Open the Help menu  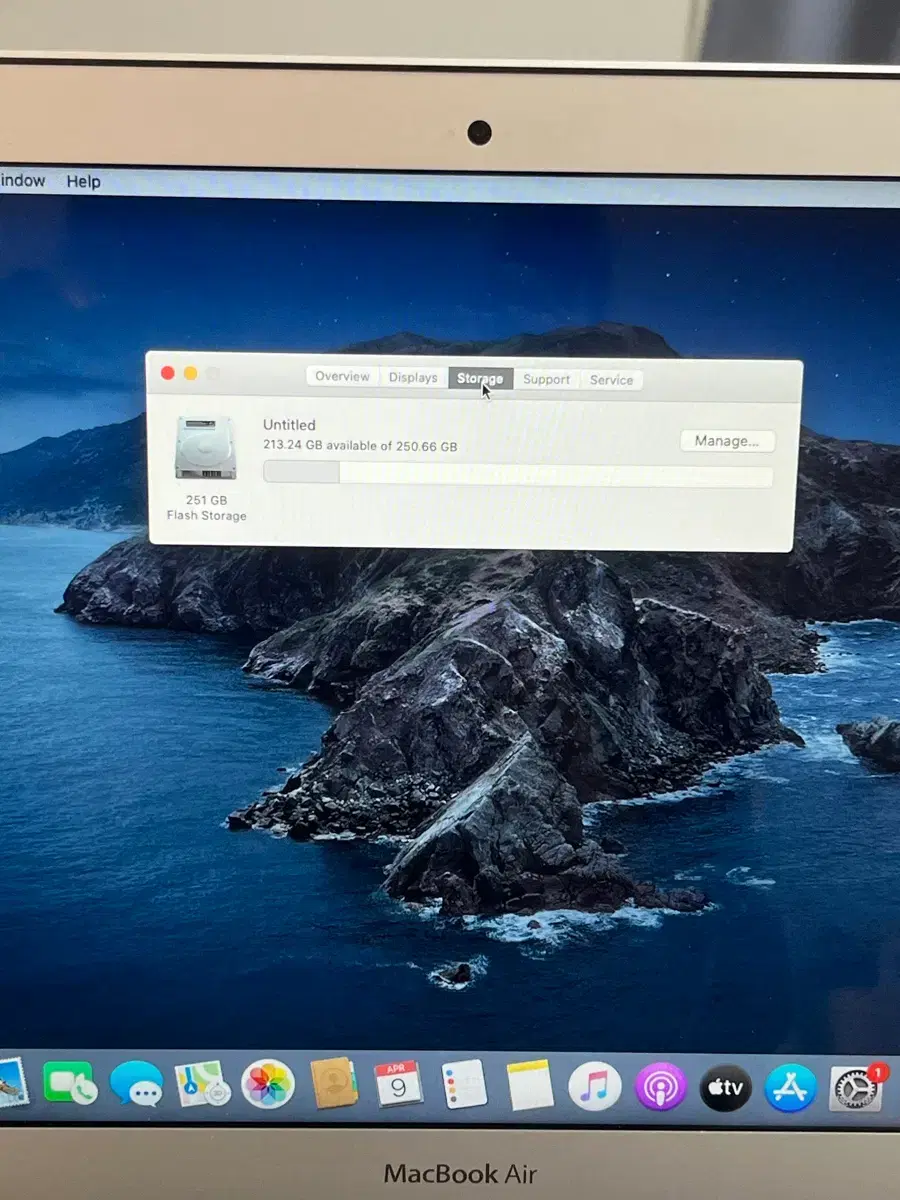(x=84, y=181)
